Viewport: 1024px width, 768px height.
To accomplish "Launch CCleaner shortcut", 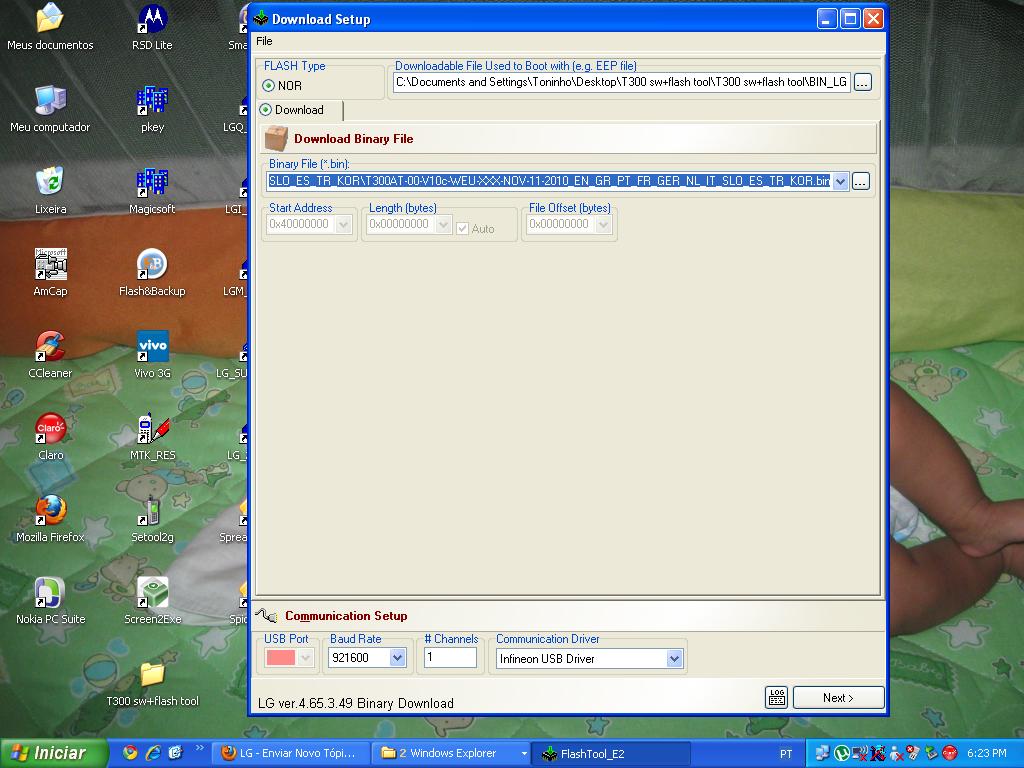I will click(50, 355).
